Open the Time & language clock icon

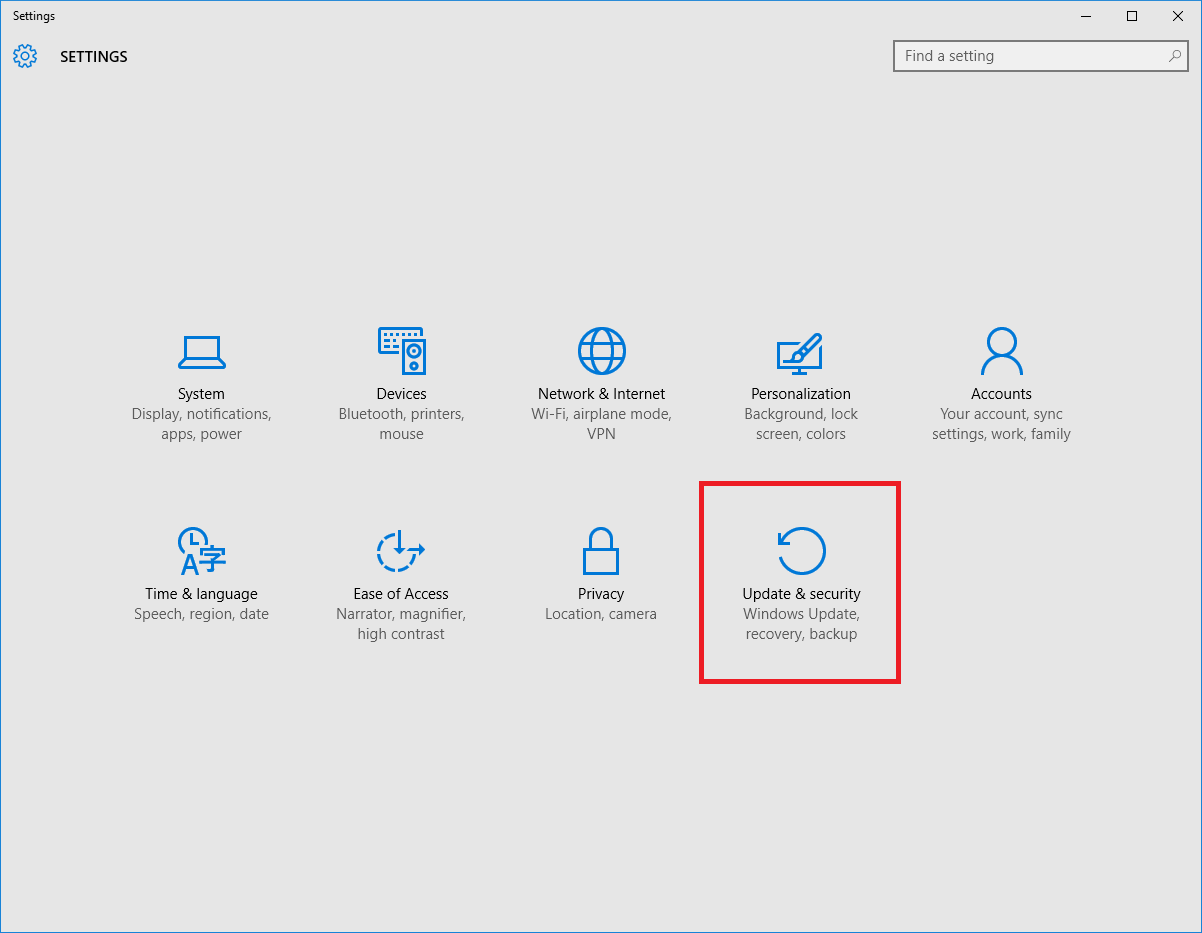coord(201,551)
